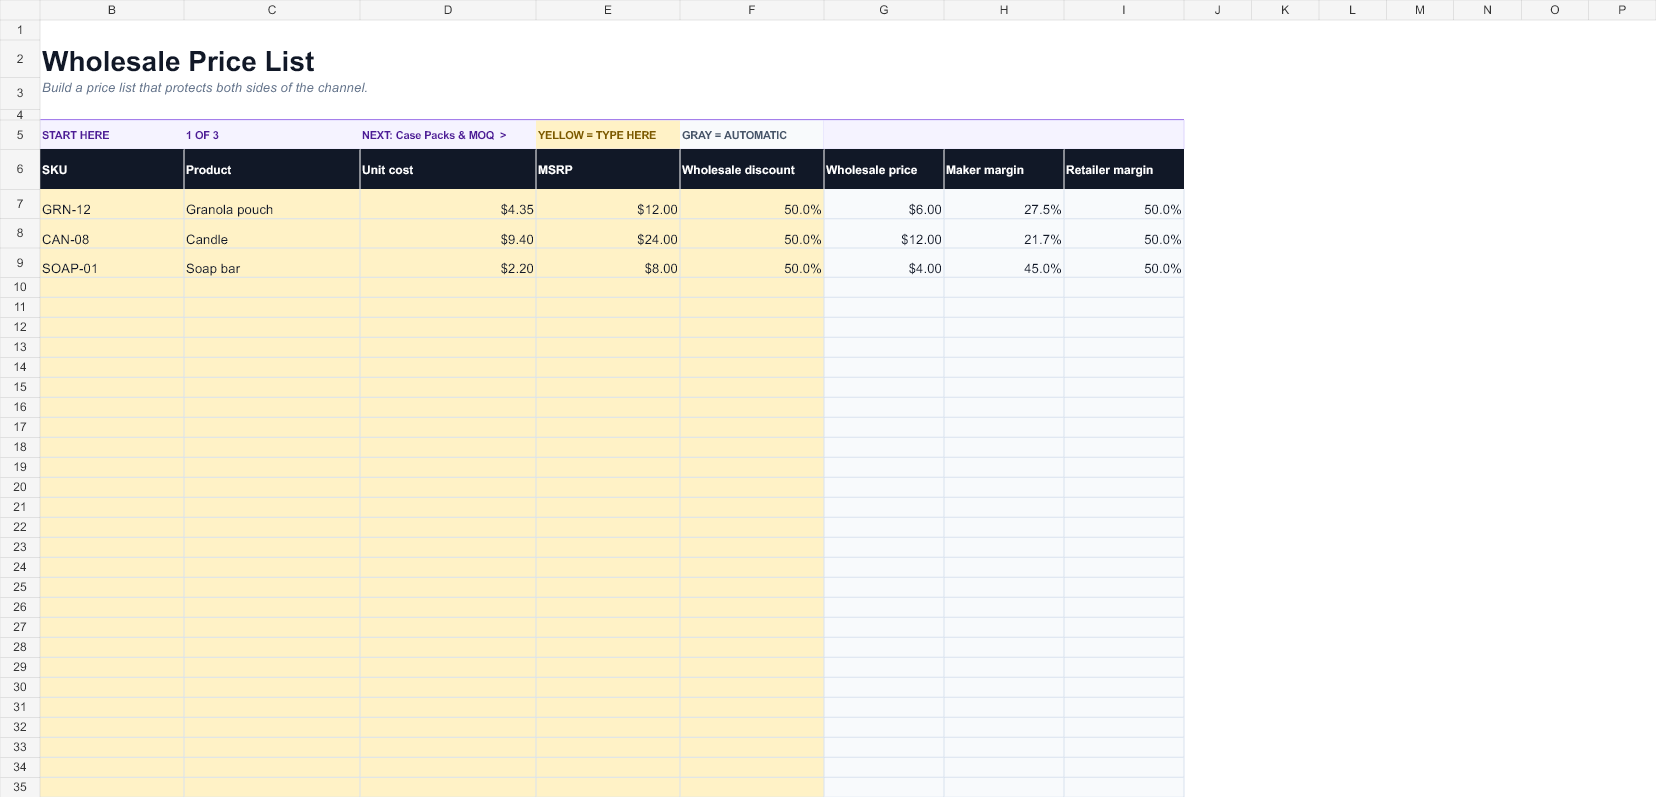Select the Soap bar product cell
Viewport: 1656px width, 797px height.
(x=272, y=263)
